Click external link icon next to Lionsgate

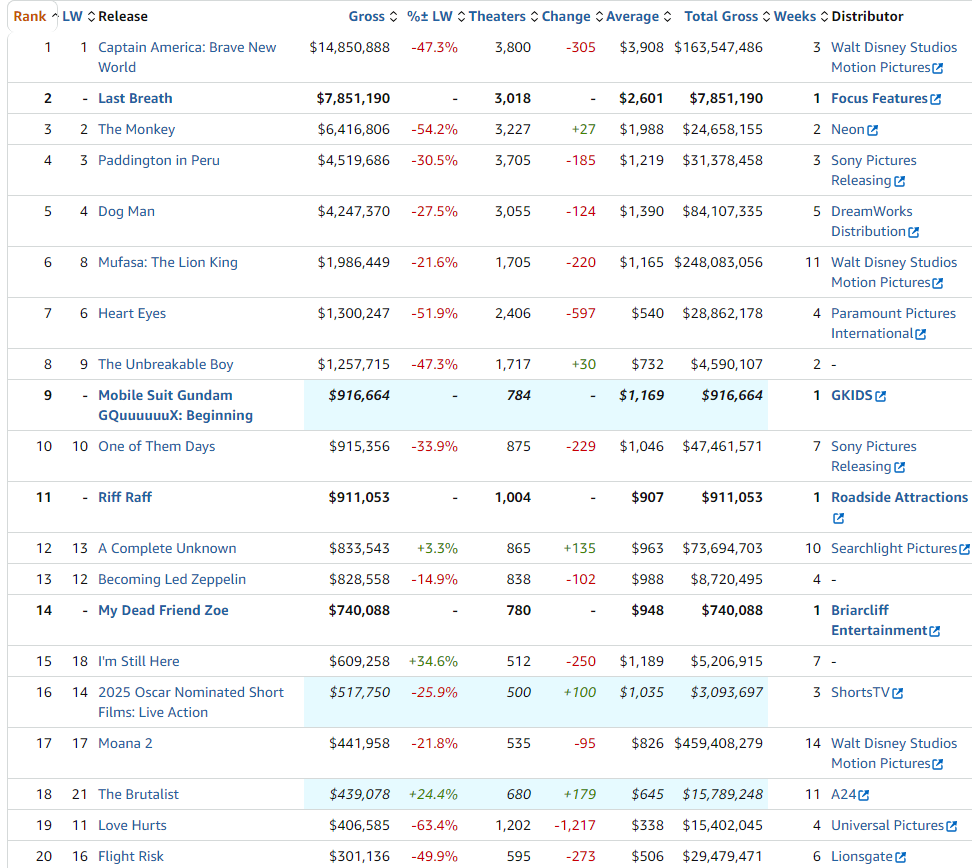901,857
